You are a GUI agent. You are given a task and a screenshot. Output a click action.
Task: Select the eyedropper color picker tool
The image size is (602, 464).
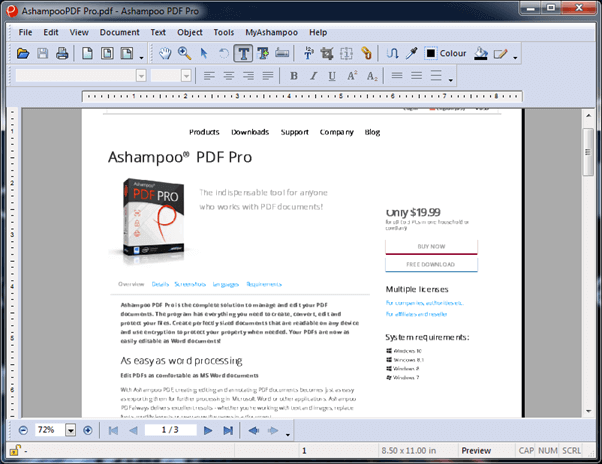pos(412,53)
